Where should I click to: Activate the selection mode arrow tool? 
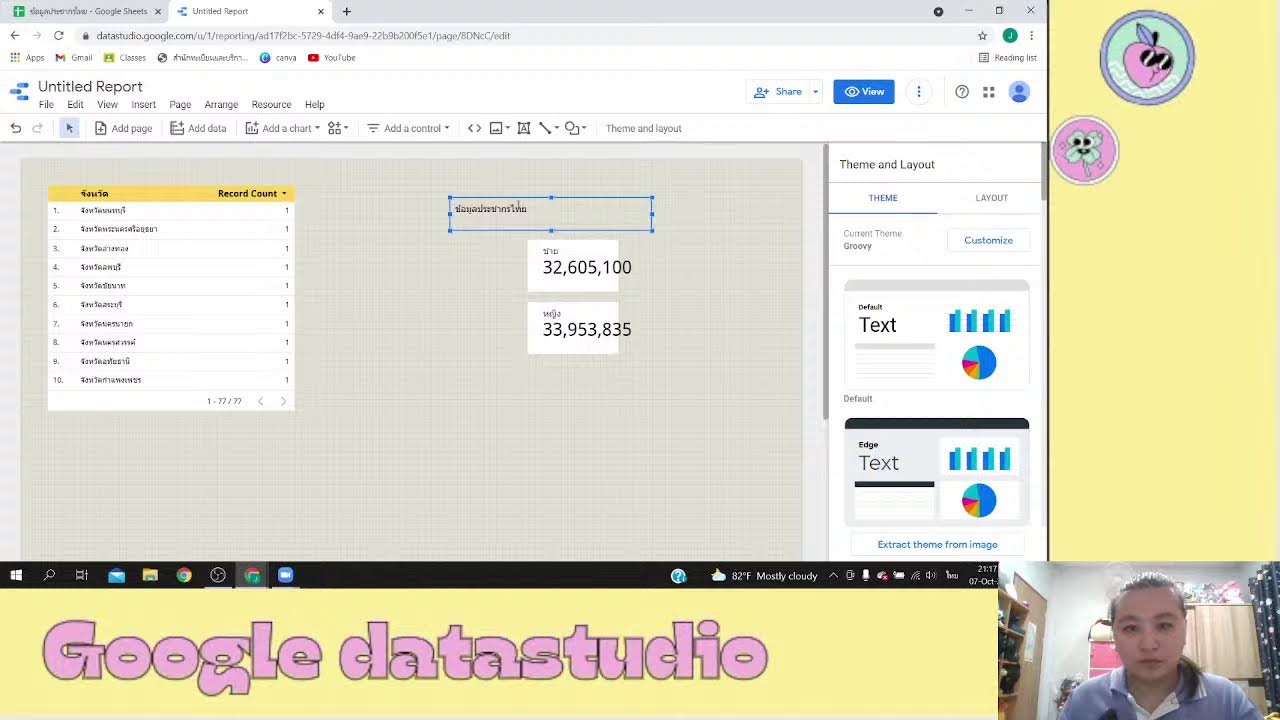69,128
